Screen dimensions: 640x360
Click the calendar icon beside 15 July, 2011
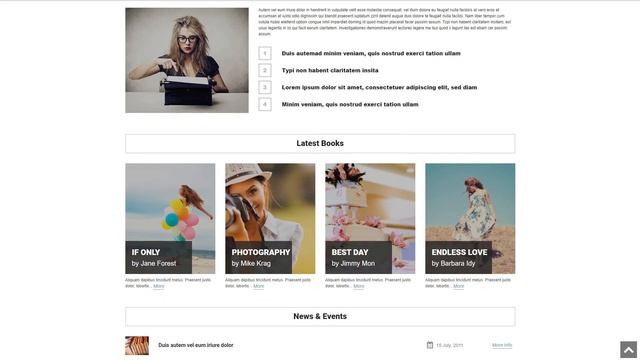coord(430,345)
